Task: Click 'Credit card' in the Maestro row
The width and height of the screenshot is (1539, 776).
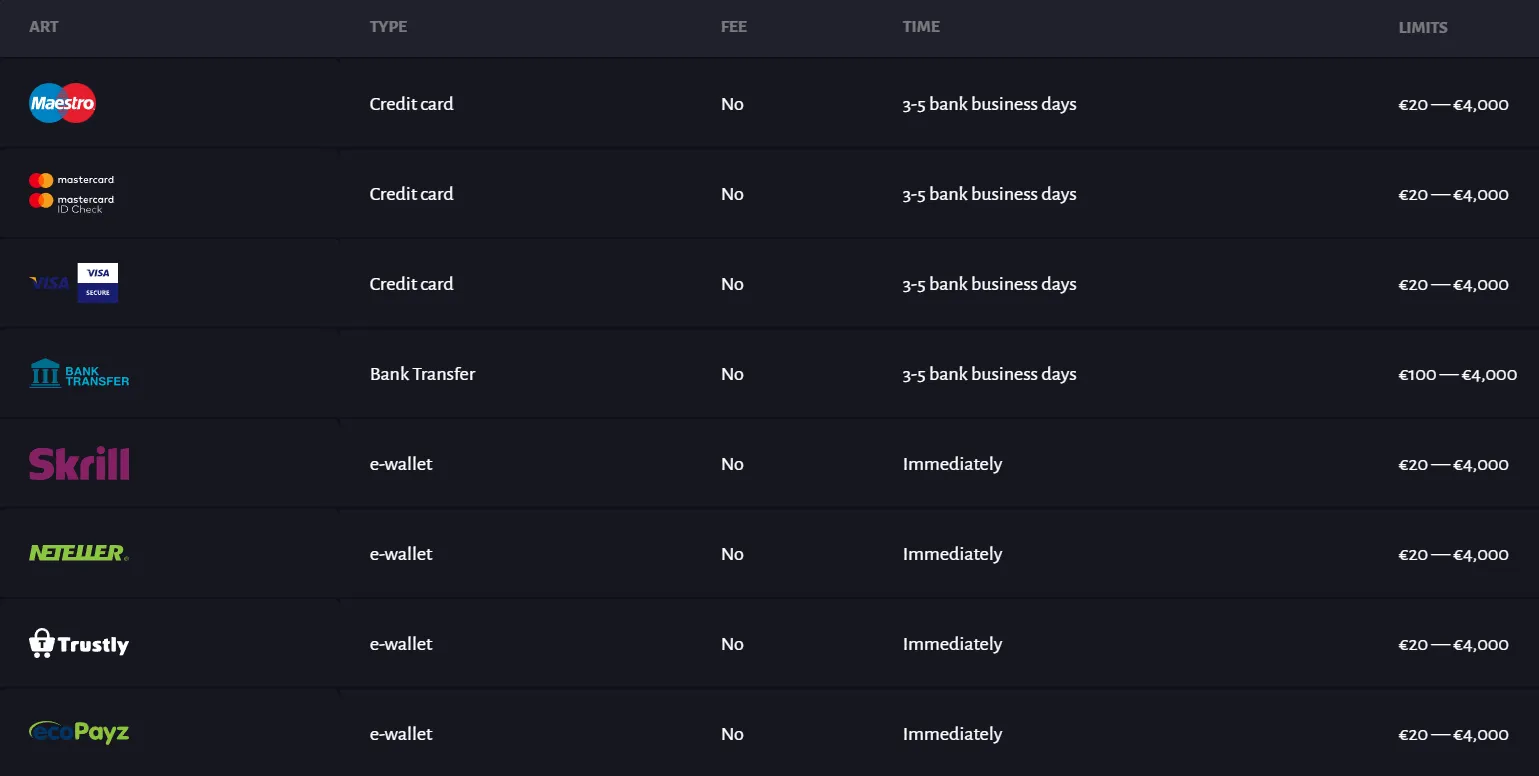Action: tap(411, 104)
